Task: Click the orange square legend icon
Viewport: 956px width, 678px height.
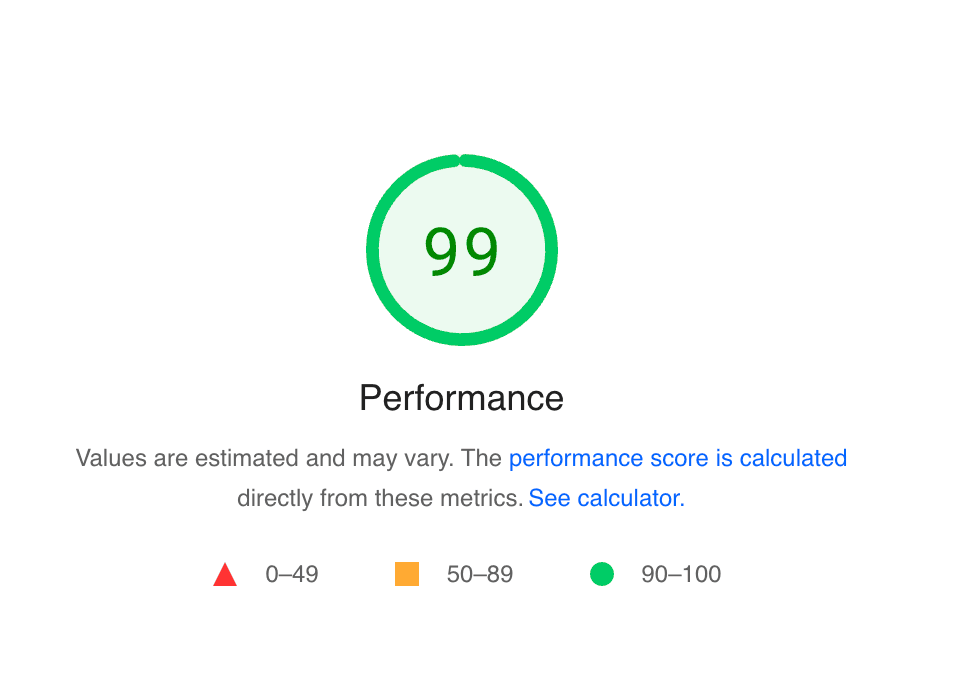Action: point(407,574)
